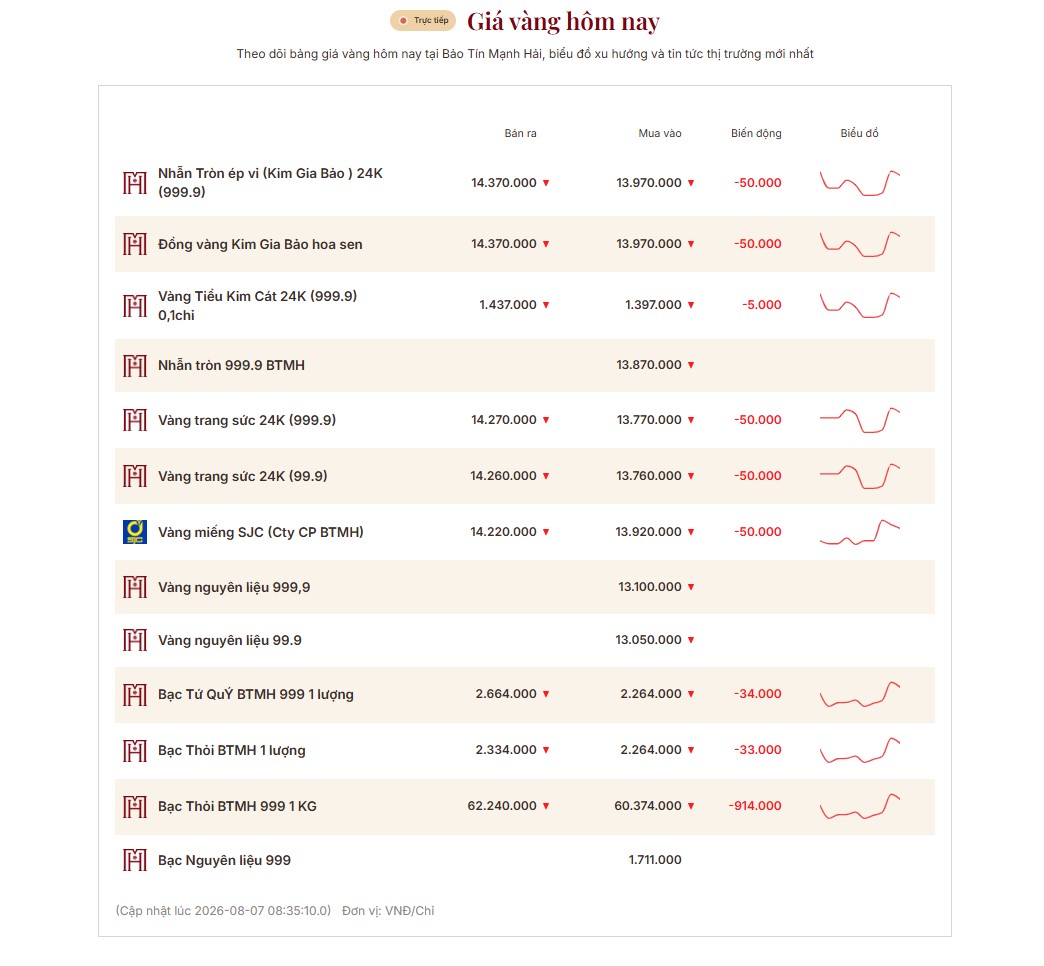Click the -914.000 change value
This screenshot has width=1044, height=966.
[x=755, y=806]
